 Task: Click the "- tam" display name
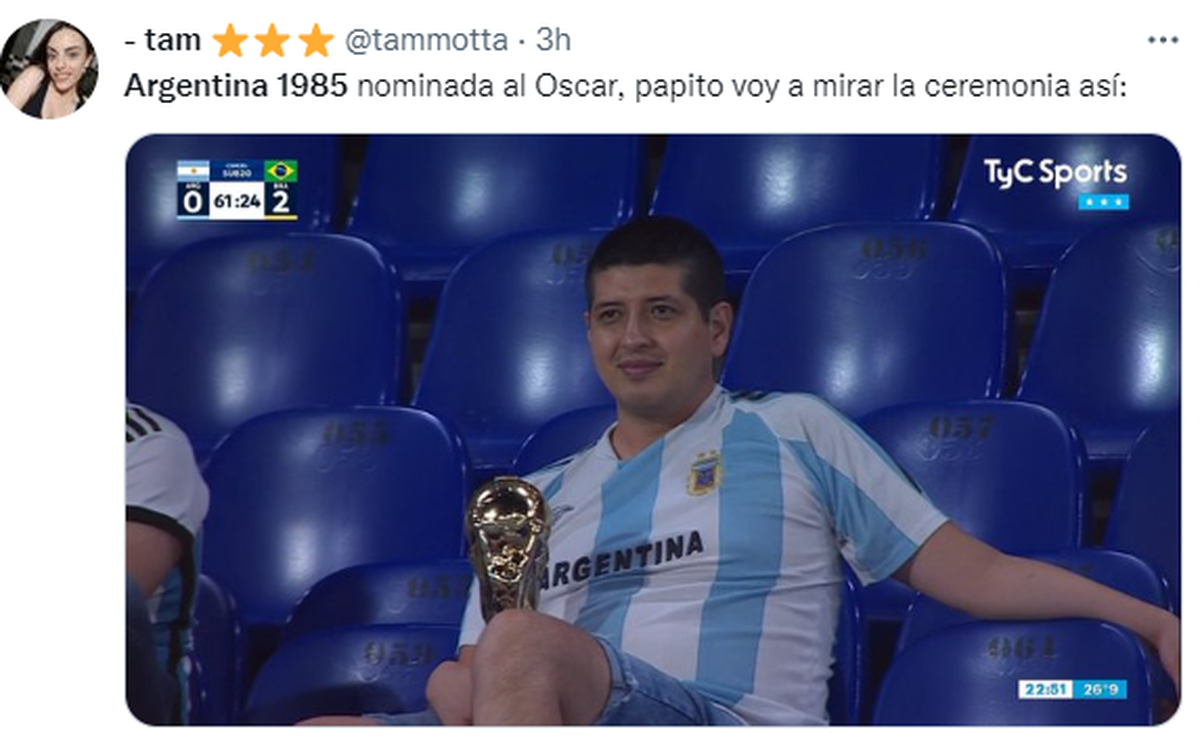click(163, 40)
